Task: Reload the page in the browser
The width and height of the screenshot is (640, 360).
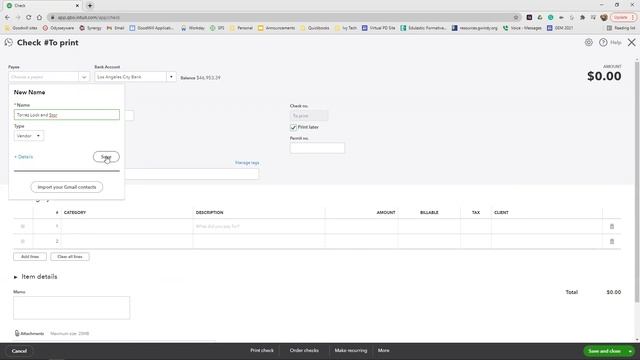Action: [x=29, y=18]
